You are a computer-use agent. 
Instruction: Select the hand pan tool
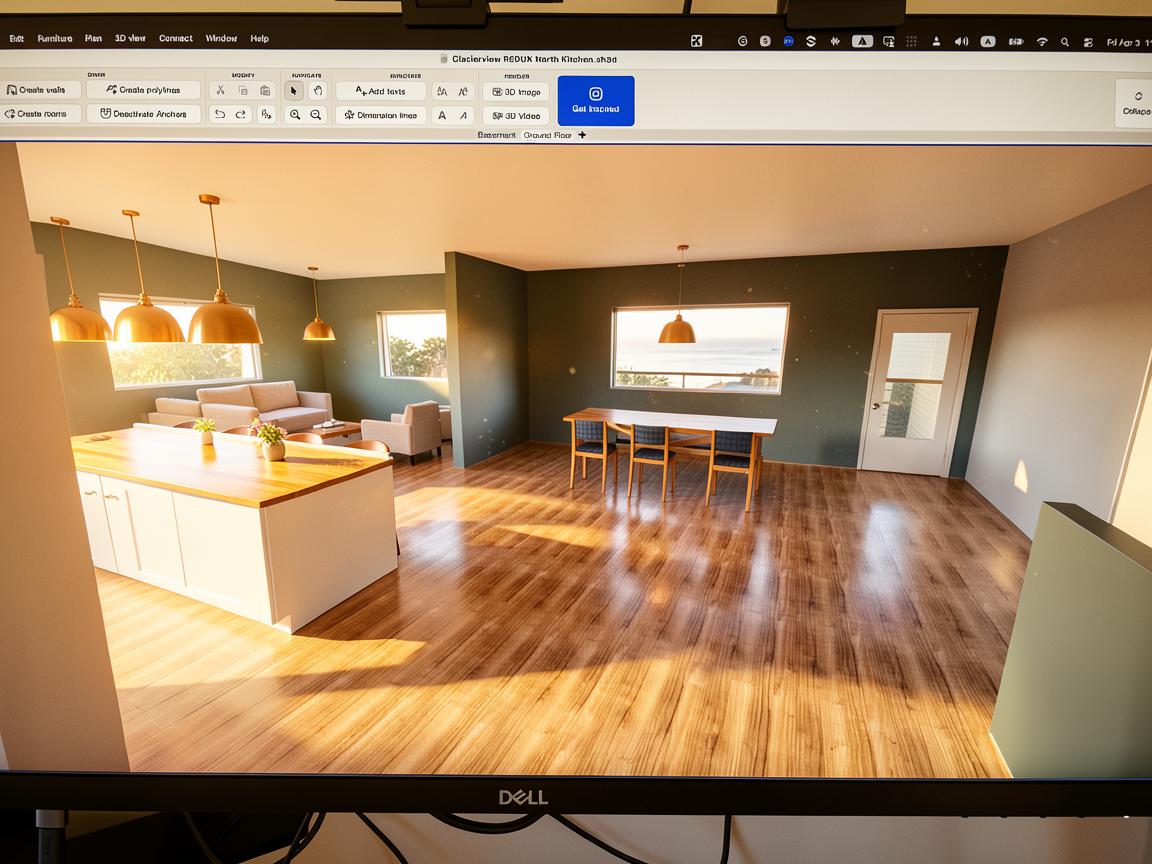point(317,91)
